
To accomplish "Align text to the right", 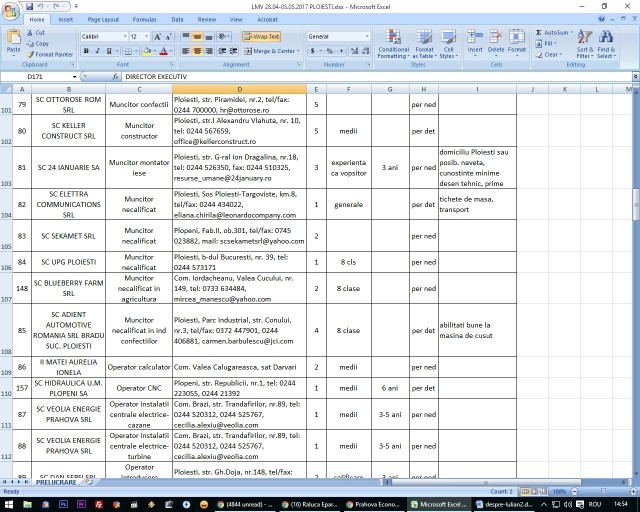I will click(209, 51).
